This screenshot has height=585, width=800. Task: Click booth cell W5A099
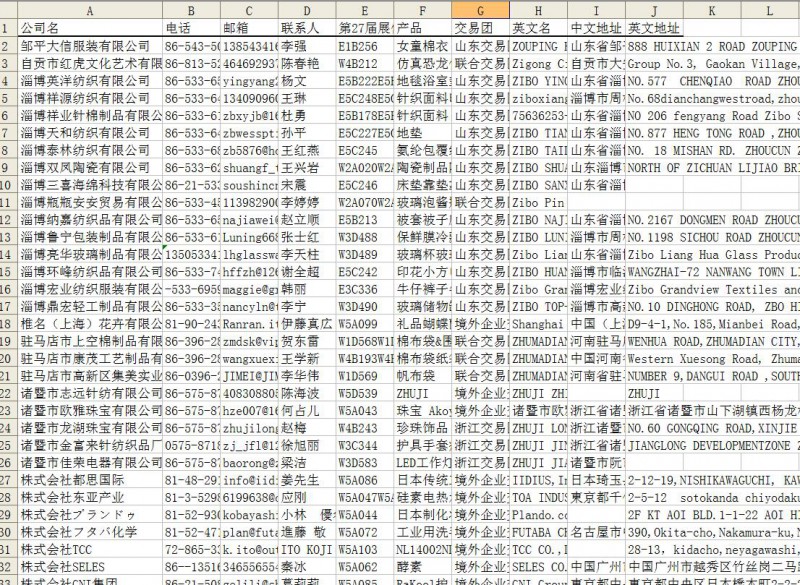365,324
